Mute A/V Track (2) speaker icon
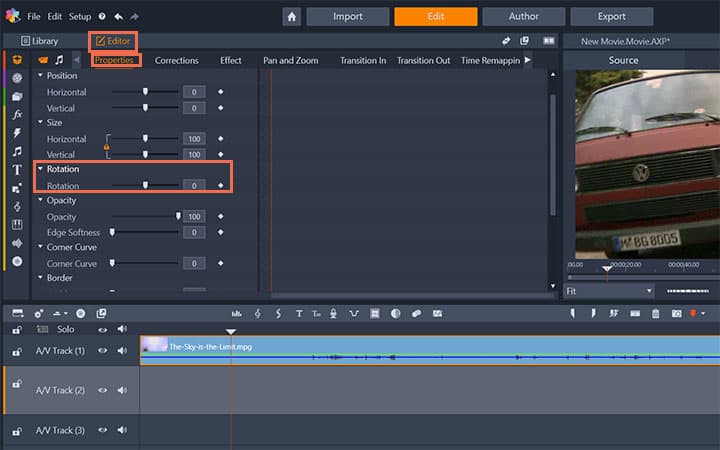The width and height of the screenshot is (720, 450). 122,390
